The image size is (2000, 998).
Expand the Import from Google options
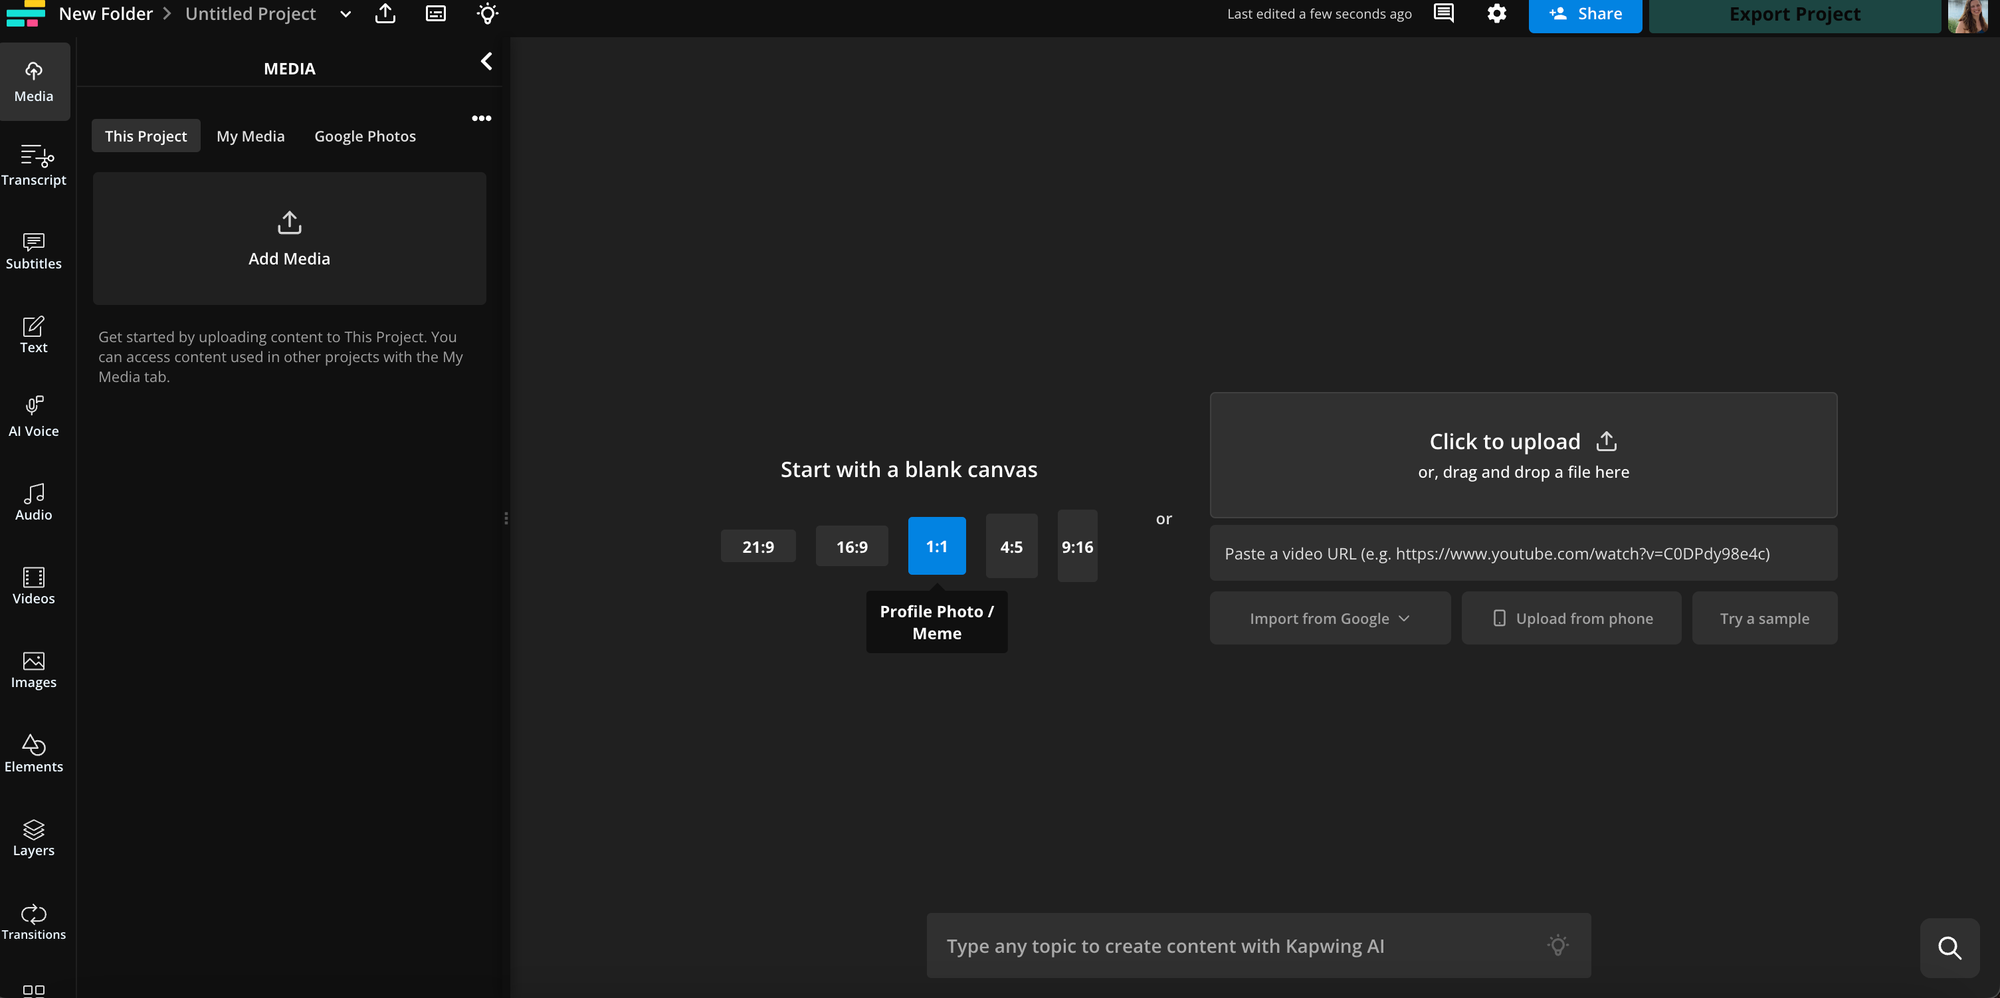tap(1329, 617)
